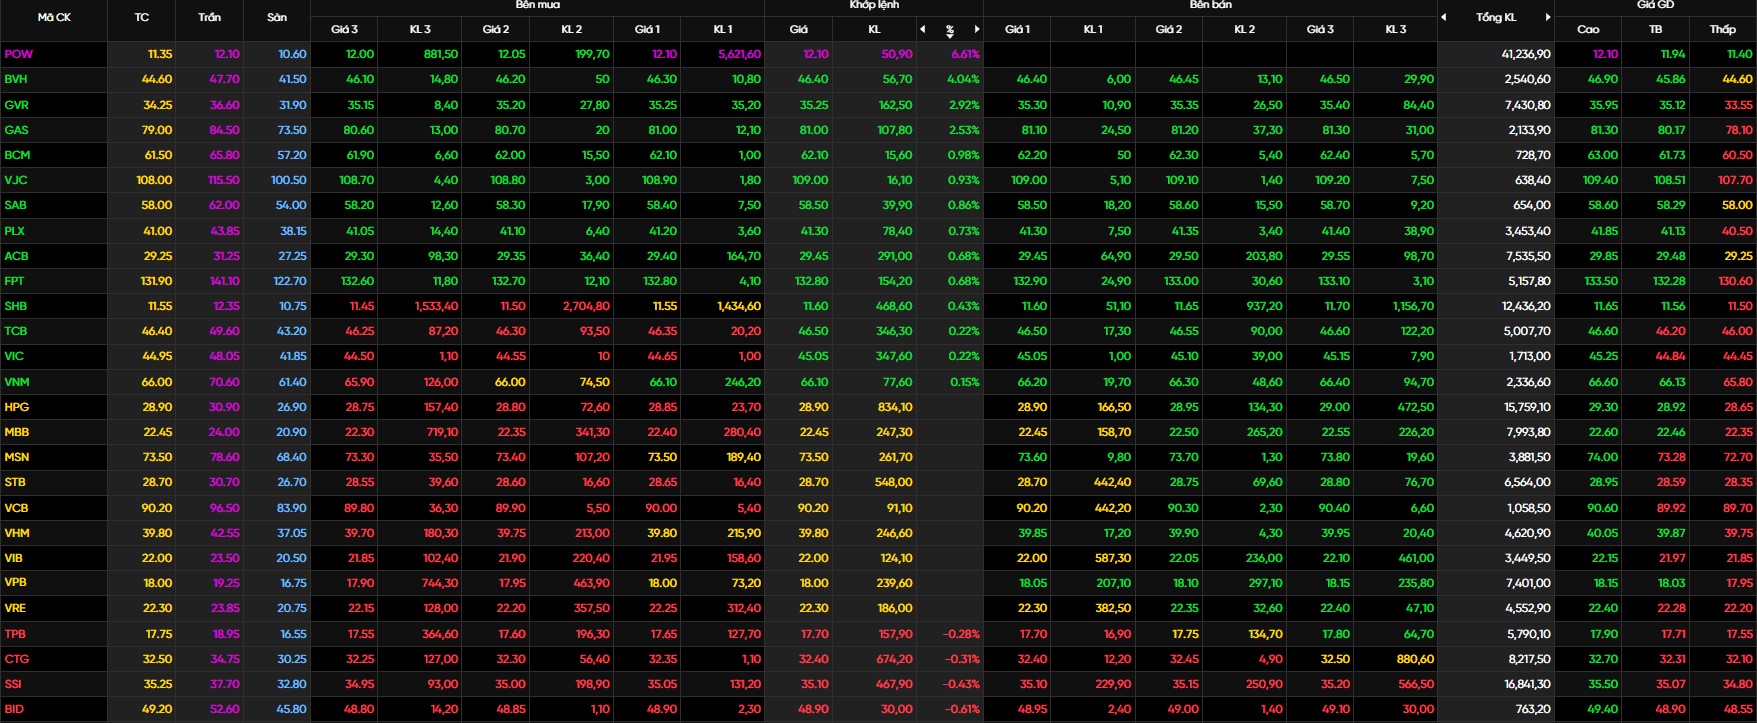Screen dimensions: 1757x723
Task: Open the BCM stock symbol
Action: 17,155
